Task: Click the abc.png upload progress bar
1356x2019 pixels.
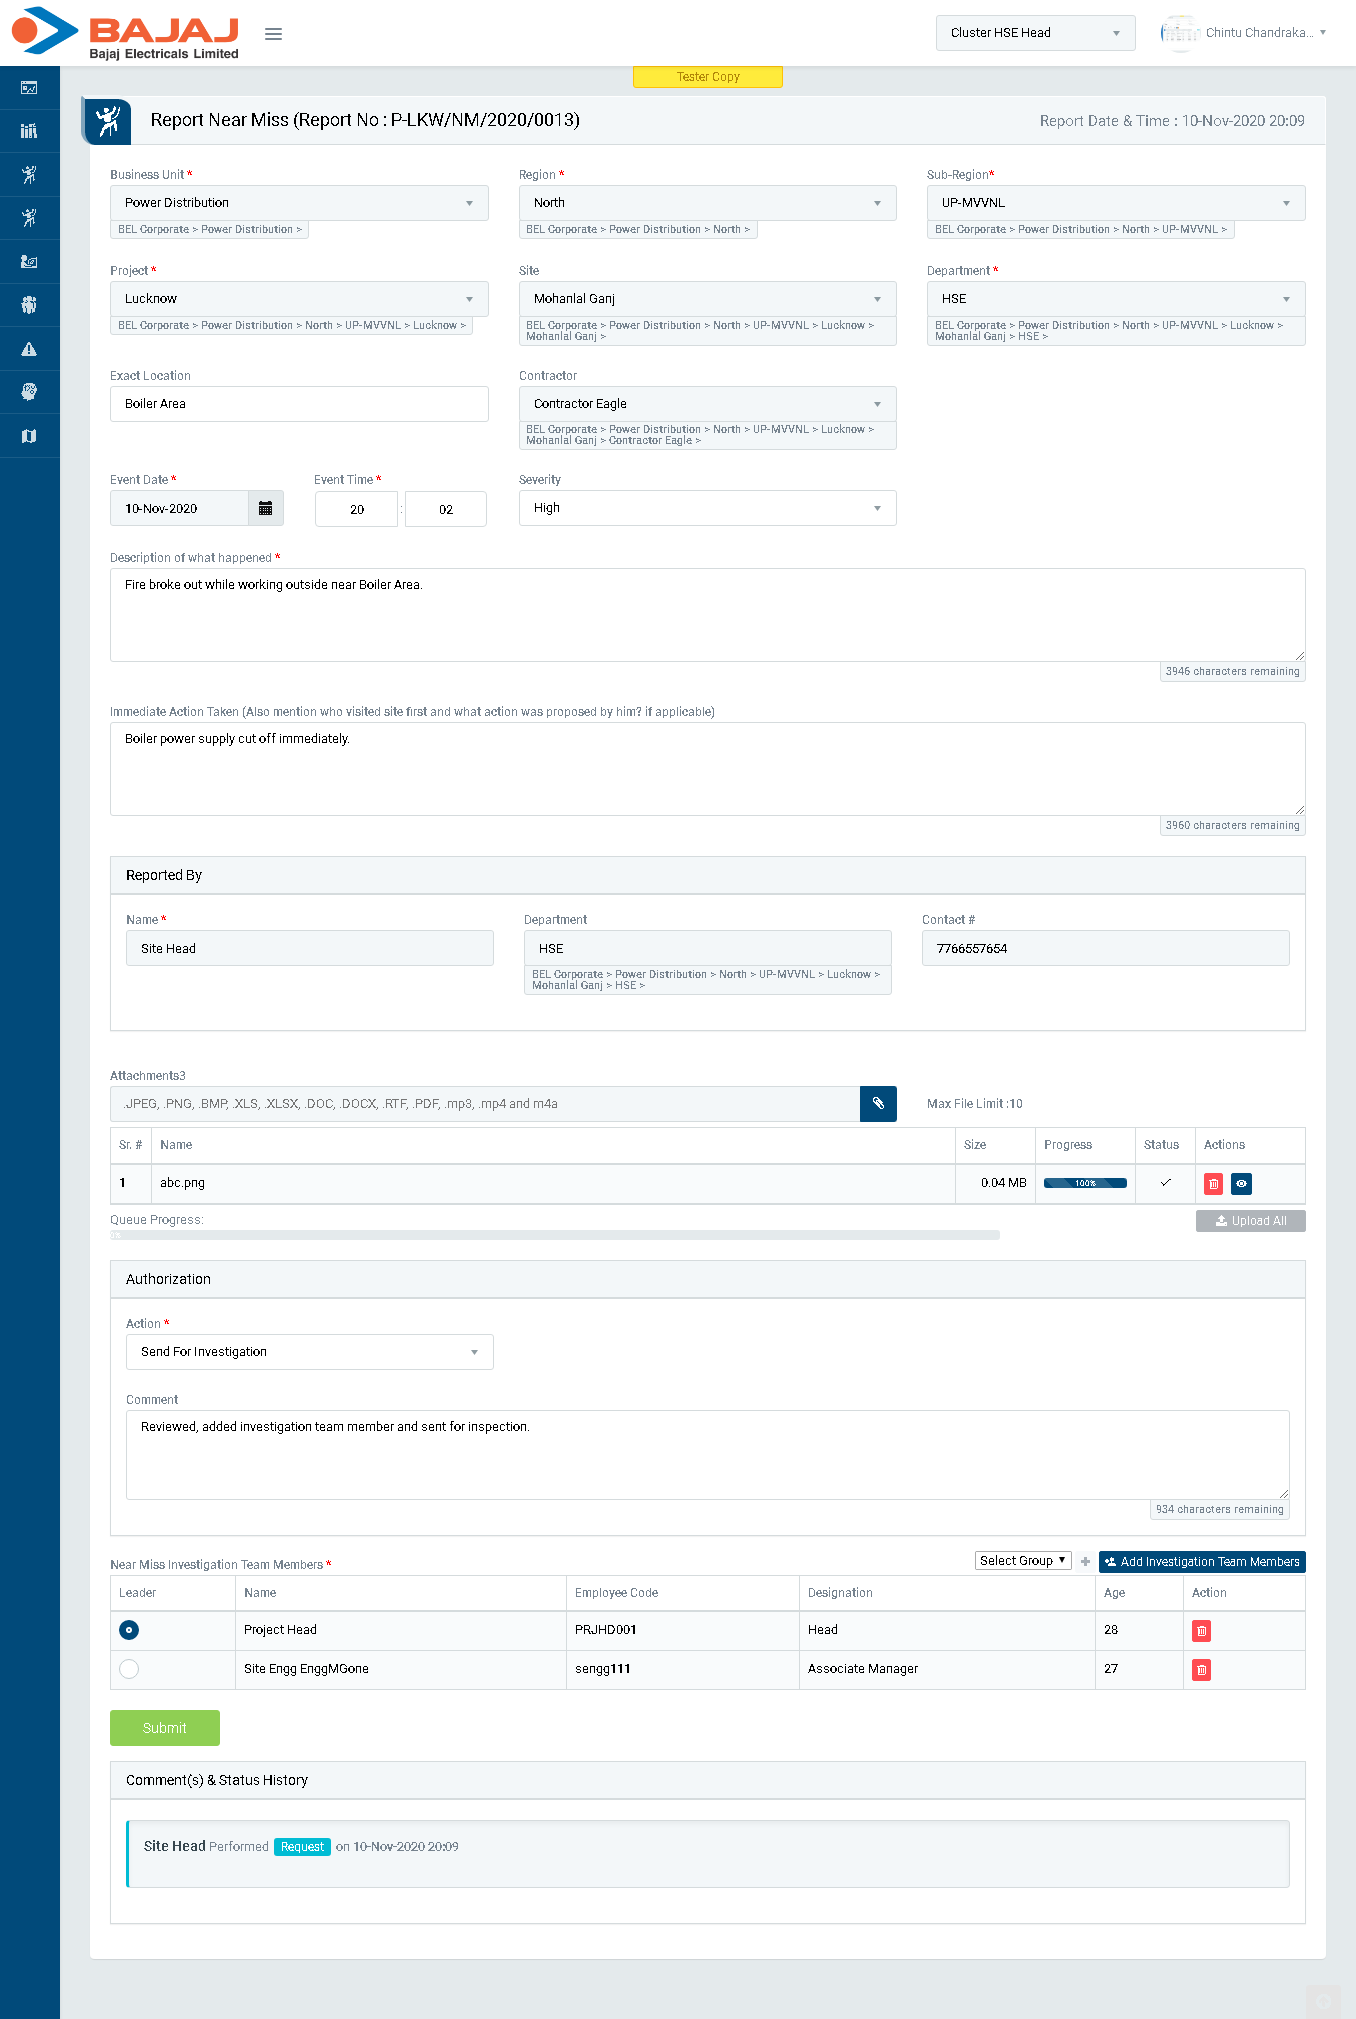Action: pyautogui.click(x=1085, y=1183)
